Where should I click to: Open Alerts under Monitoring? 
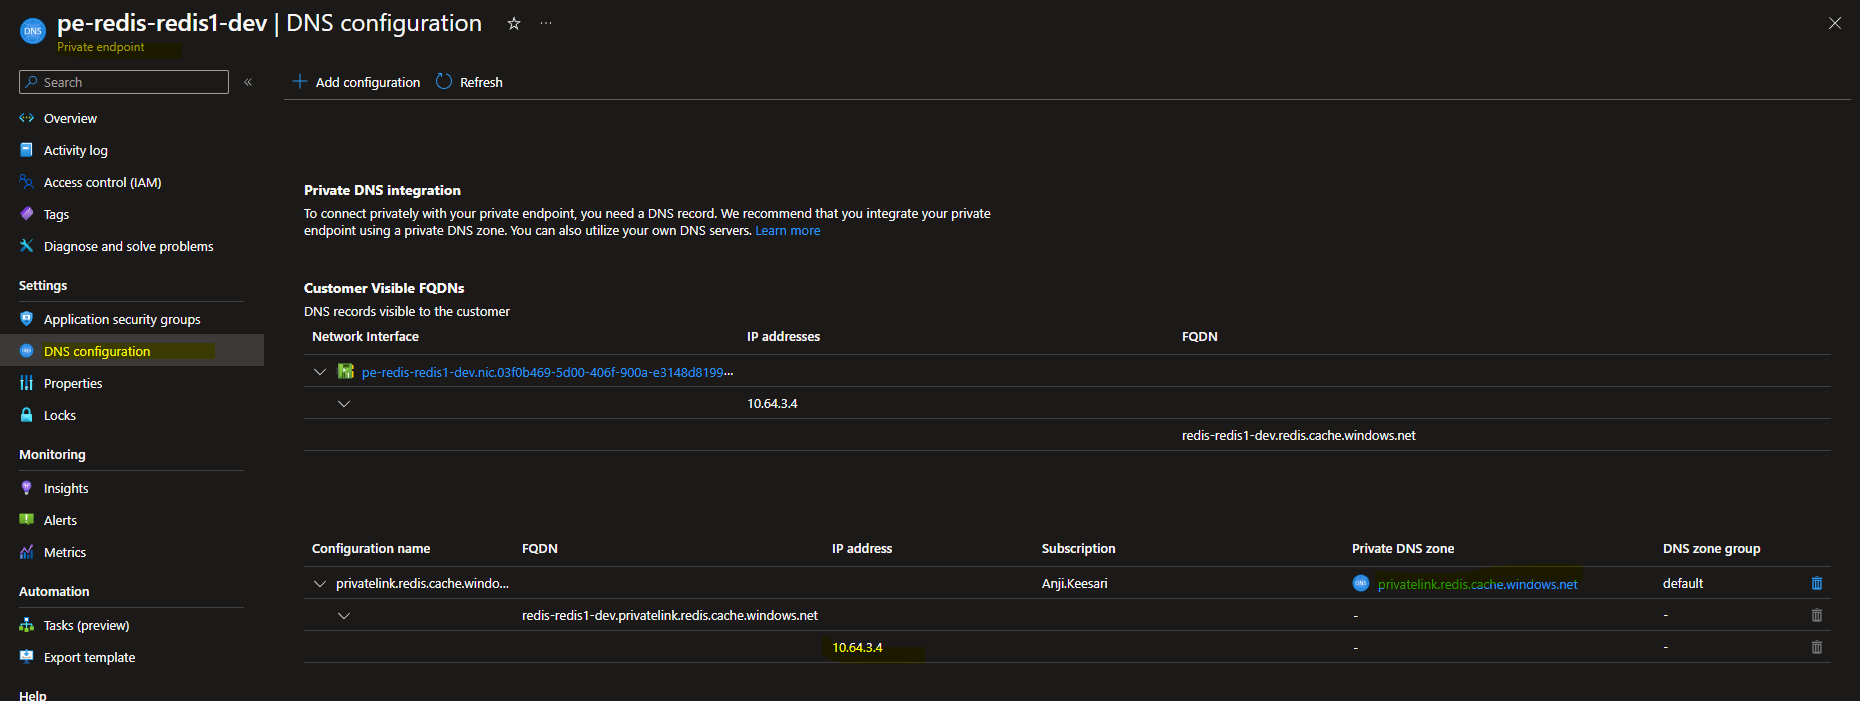tap(60, 520)
